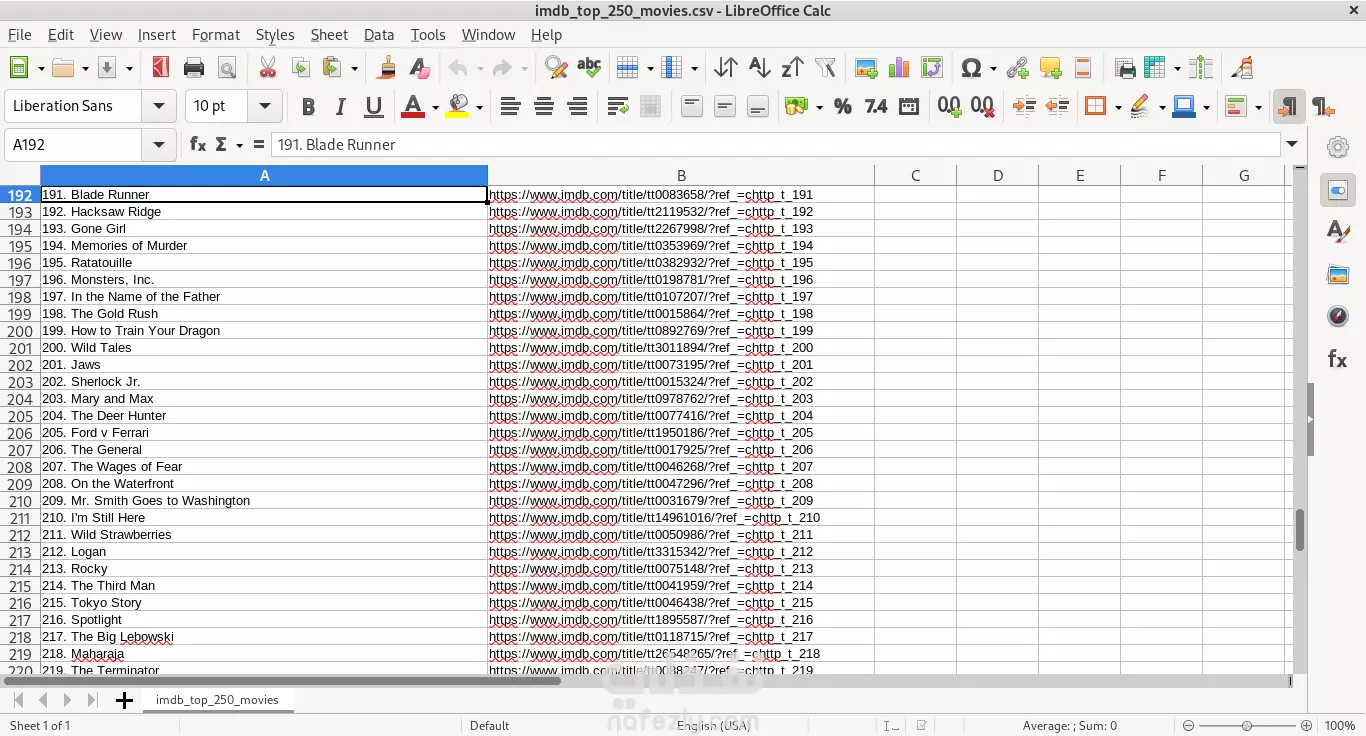The width and height of the screenshot is (1366, 736).
Task: Click Insert Hyperlink icon
Action: (1017, 68)
